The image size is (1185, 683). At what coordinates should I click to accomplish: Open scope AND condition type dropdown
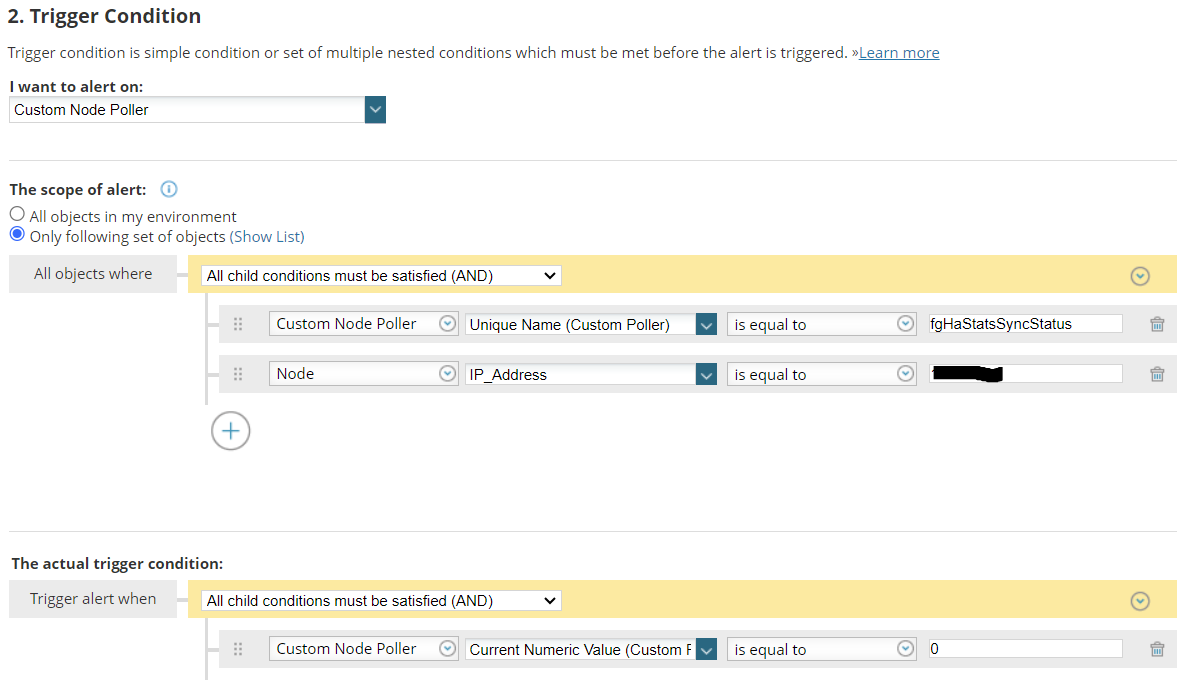tap(381, 275)
